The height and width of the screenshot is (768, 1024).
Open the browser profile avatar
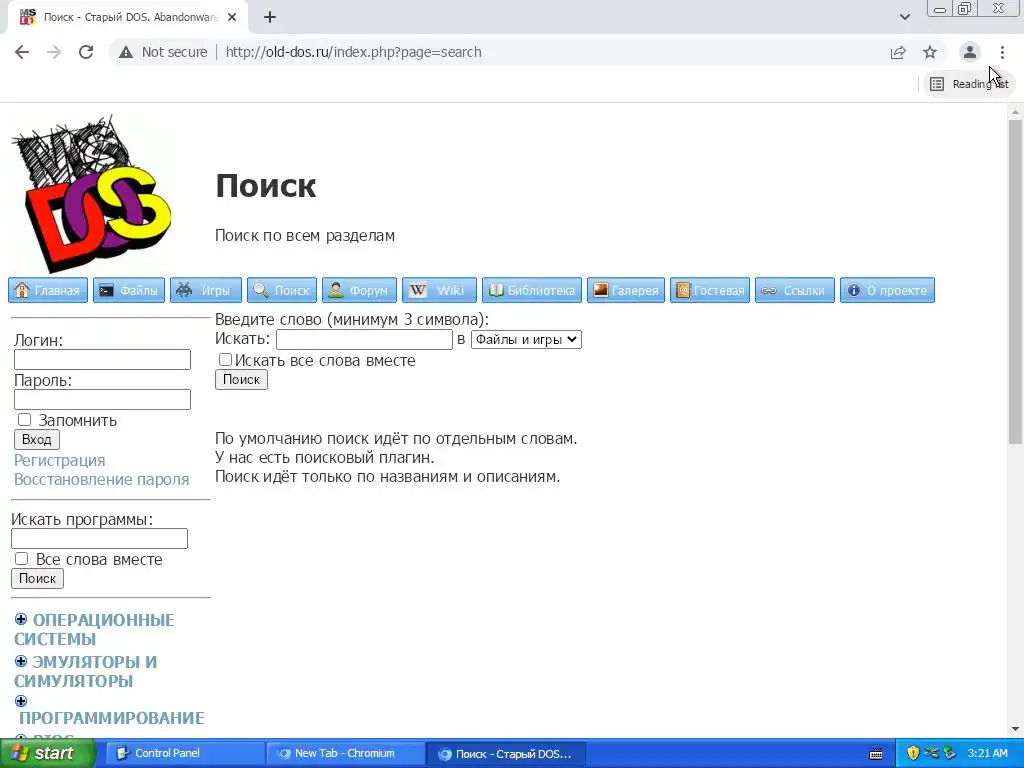point(970,52)
